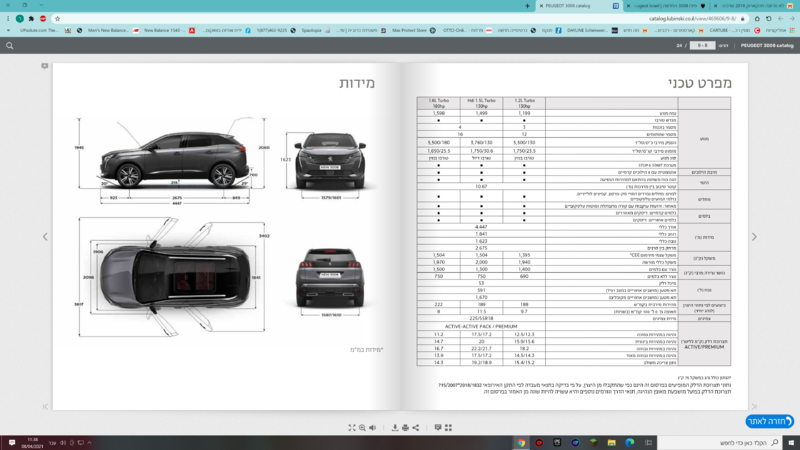800x450 pixels.
Task: Click the blue 'חזרה לאתר' button
Action: 769,421
